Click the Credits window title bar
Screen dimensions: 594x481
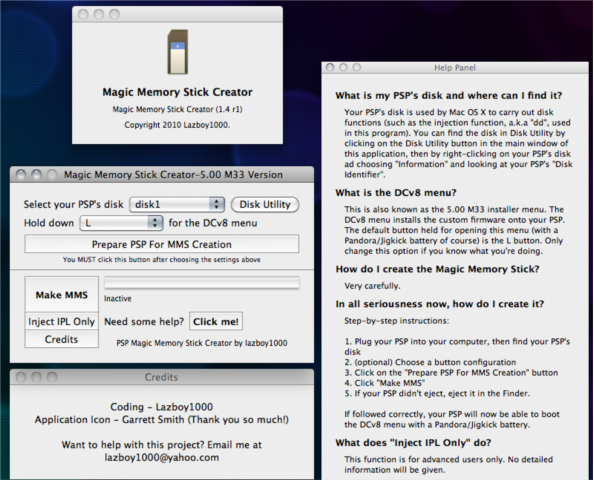click(x=162, y=377)
